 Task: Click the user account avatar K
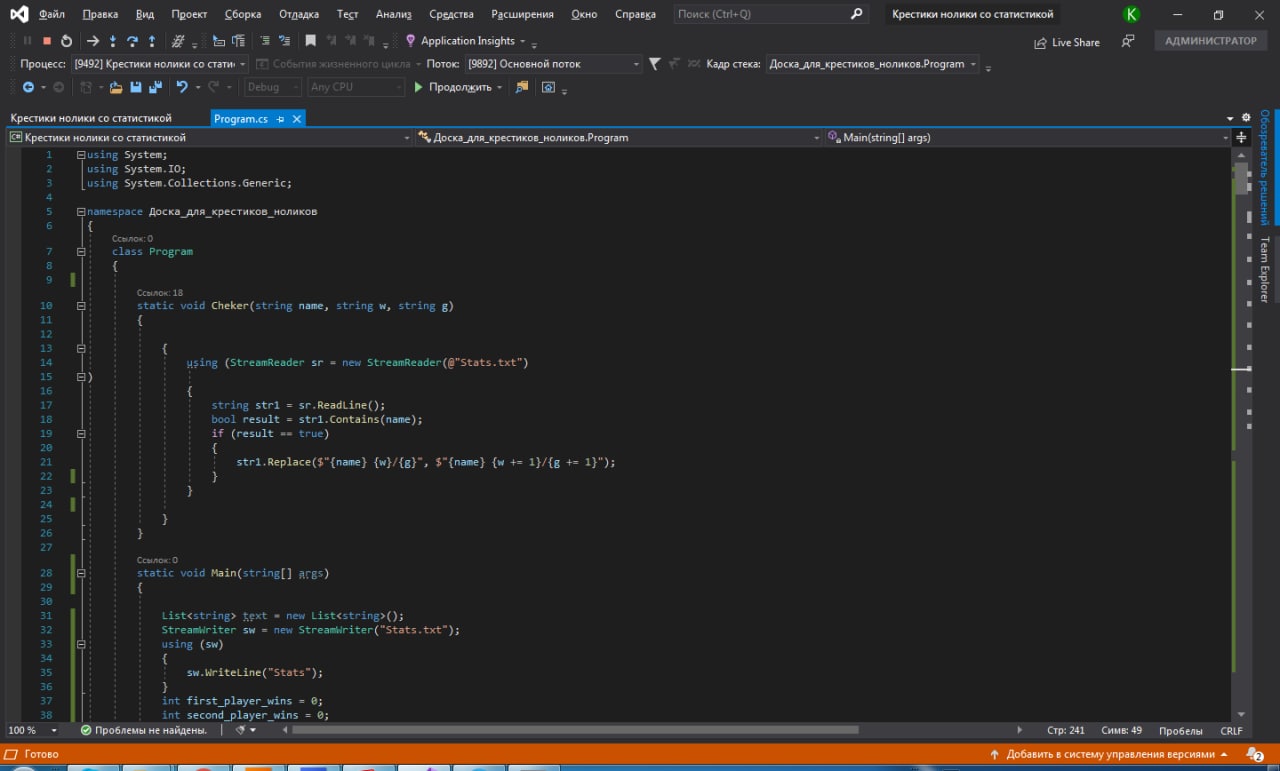click(x=1131, y=14)
